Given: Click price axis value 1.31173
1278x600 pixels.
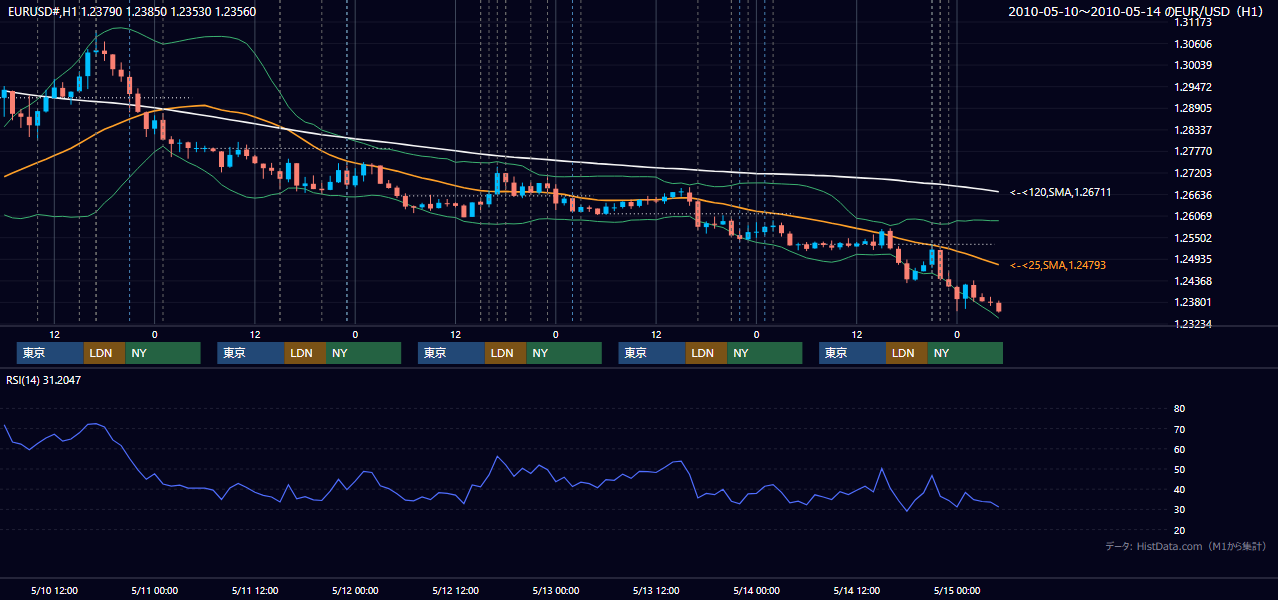Looking at the screenshot, I should (x=1194, y=22).
